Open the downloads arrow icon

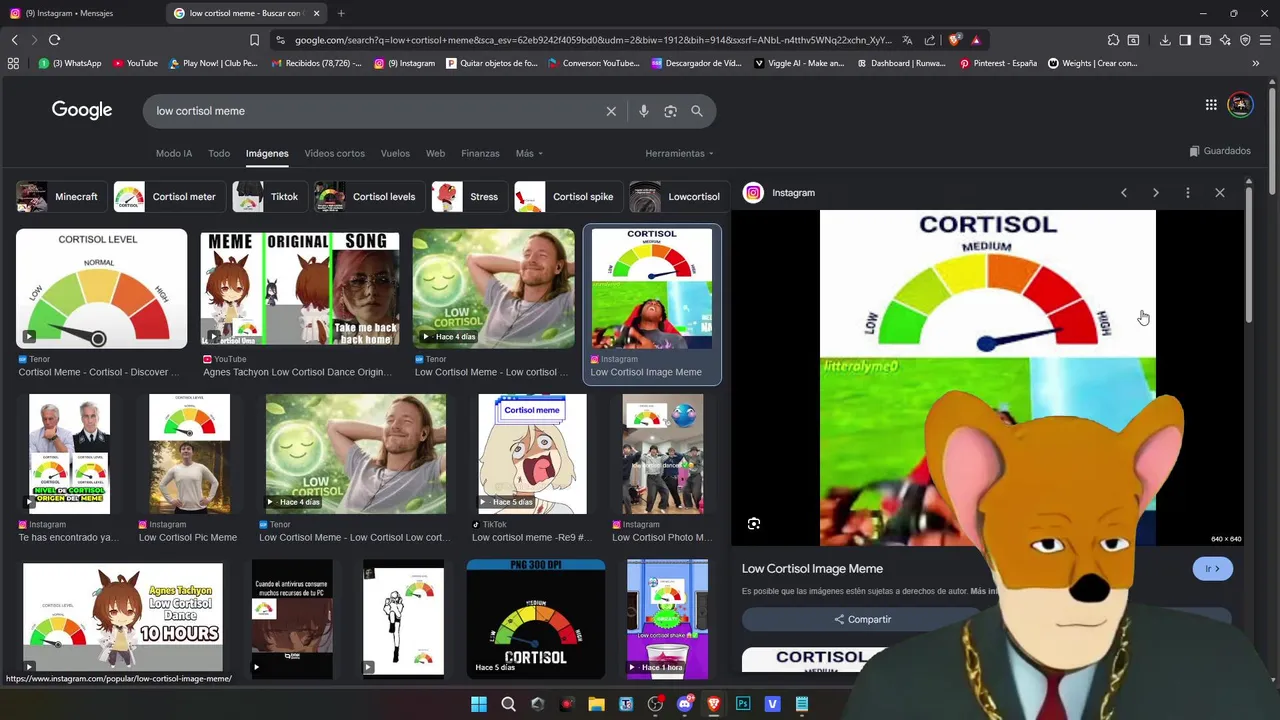[x=1165, y=40]
